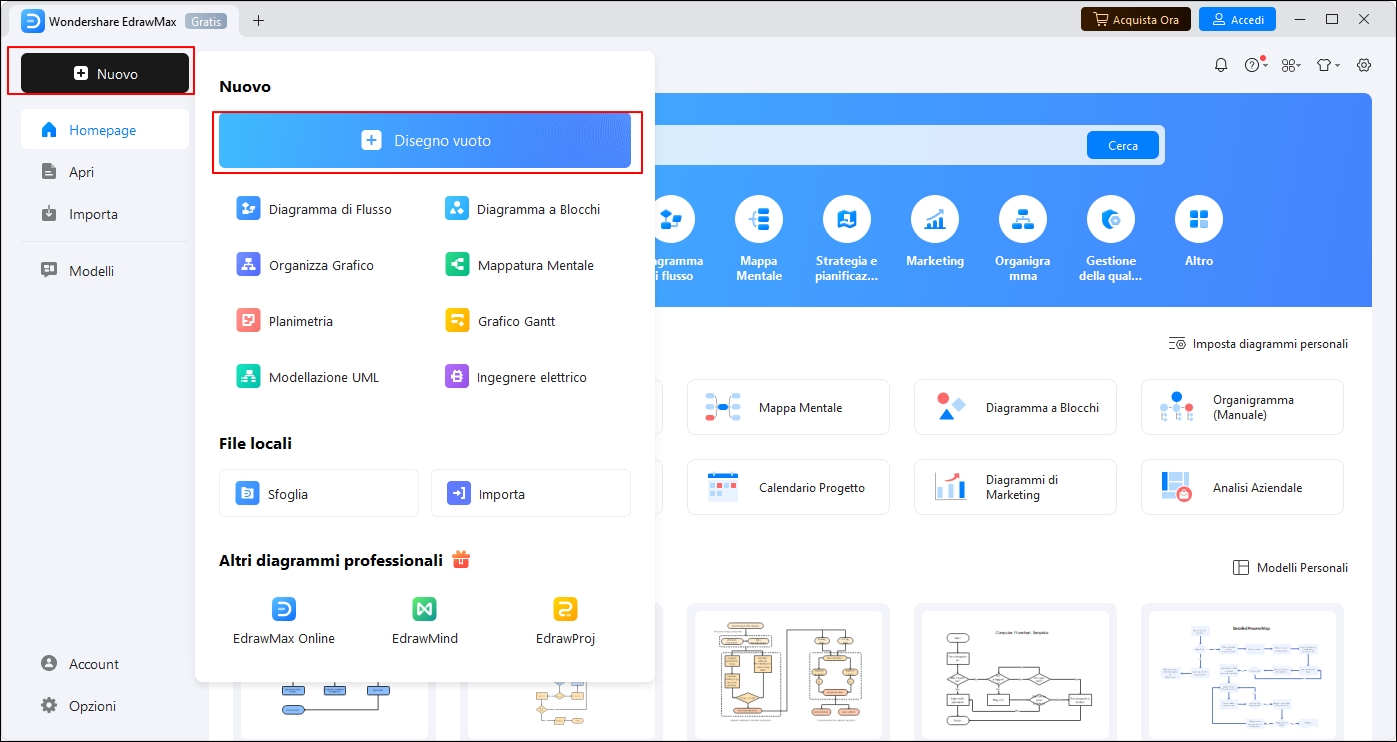This screenshot has width=1397, height=742.
Task: Open Opzioni settings in the sidebar
Action: 105,706
